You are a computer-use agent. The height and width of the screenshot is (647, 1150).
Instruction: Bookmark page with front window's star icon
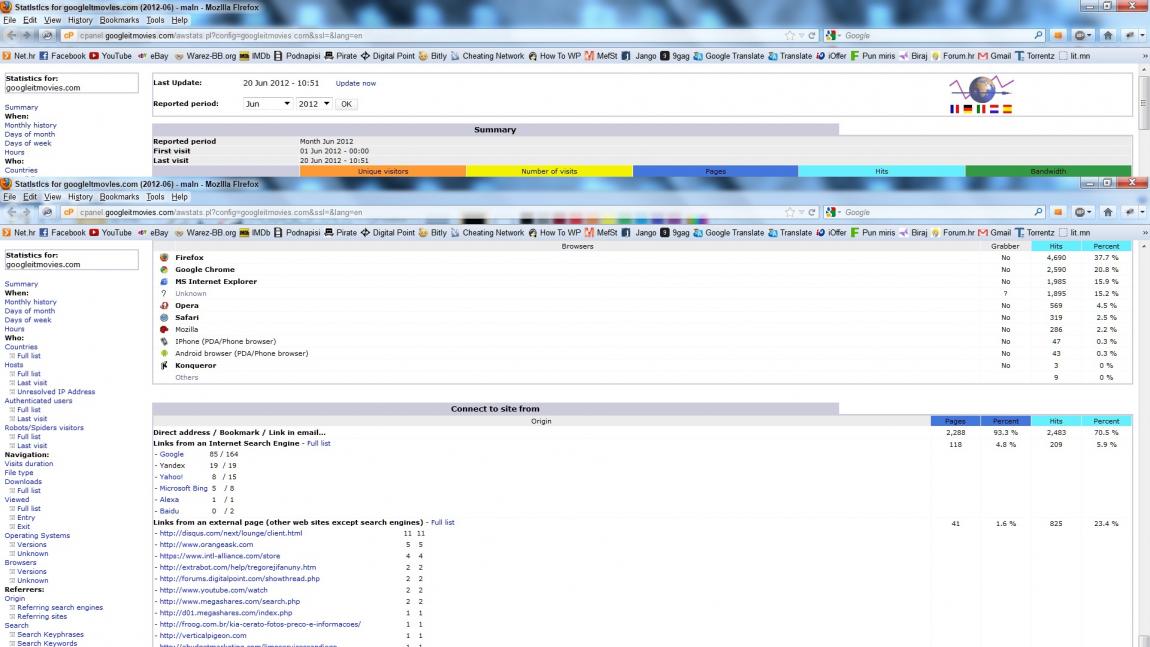[x=789, y=212]
